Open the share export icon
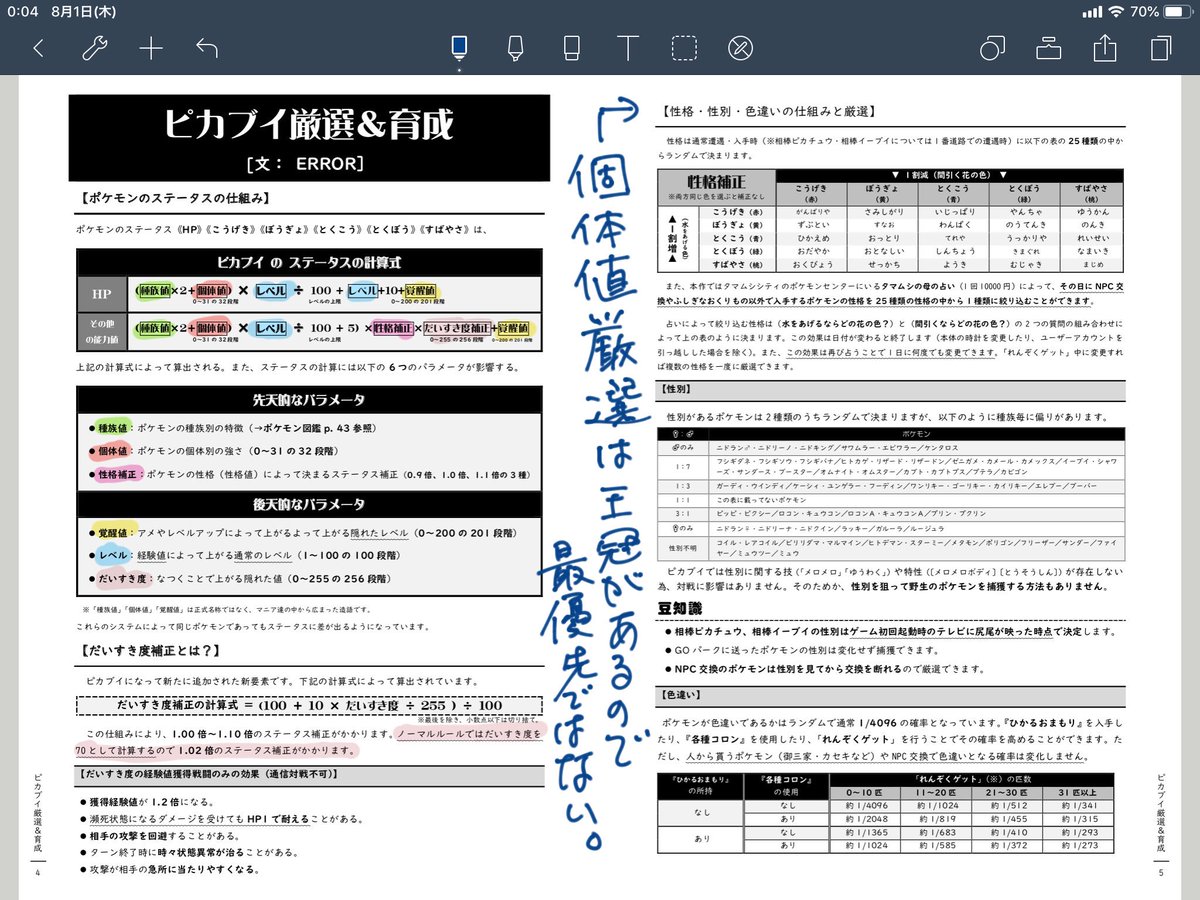 (1104, 47)
